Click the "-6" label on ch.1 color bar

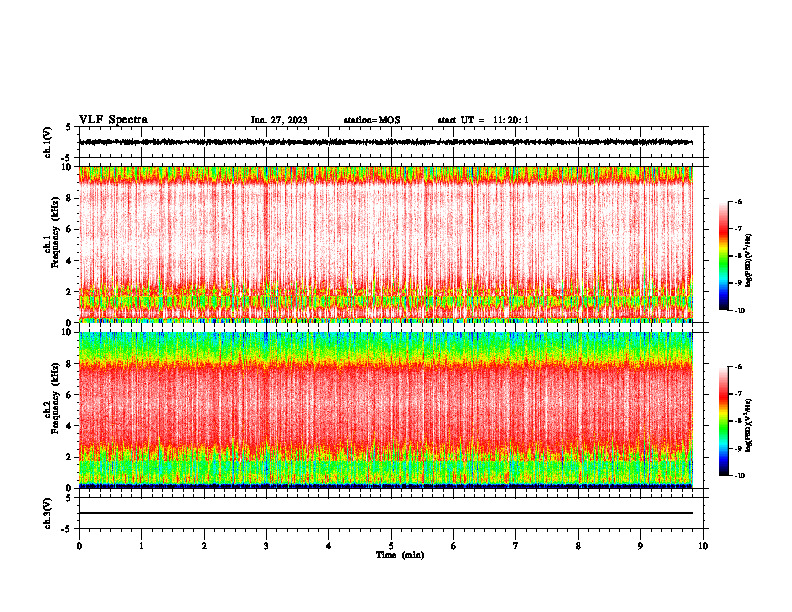pos(738,201)
